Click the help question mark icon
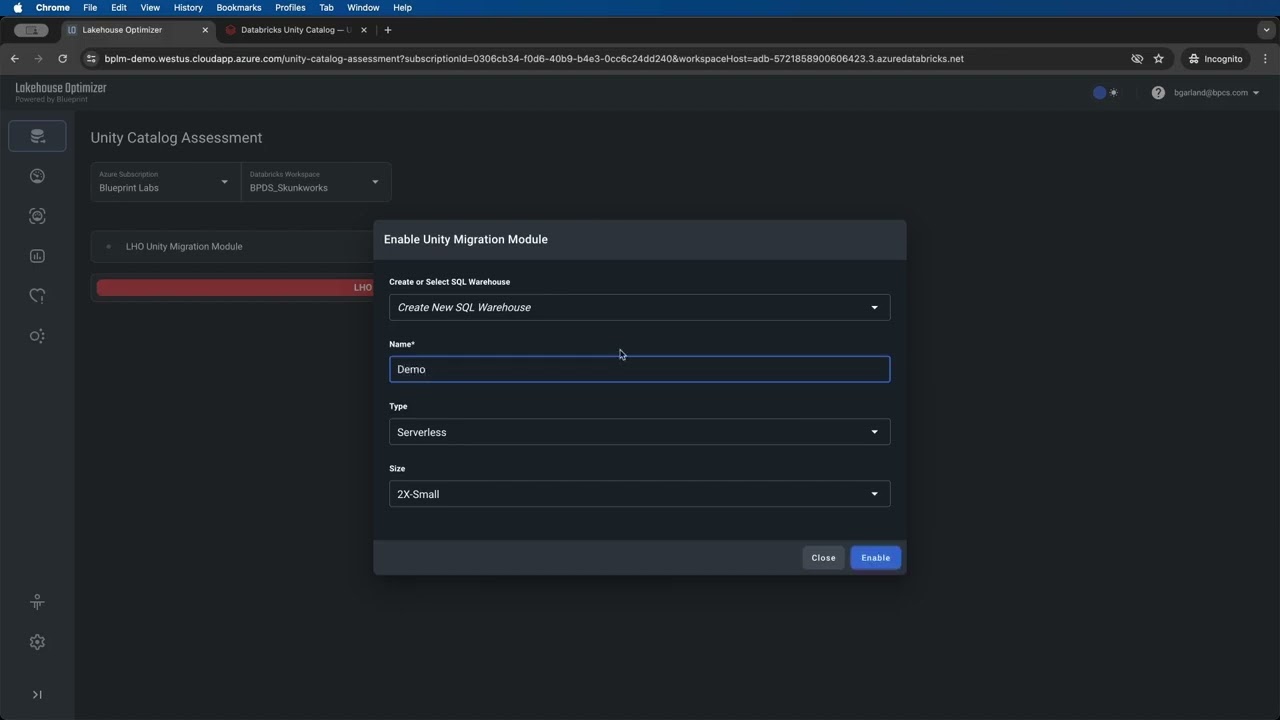Screen dimensions: 1280x720 tap(1158, 93)
